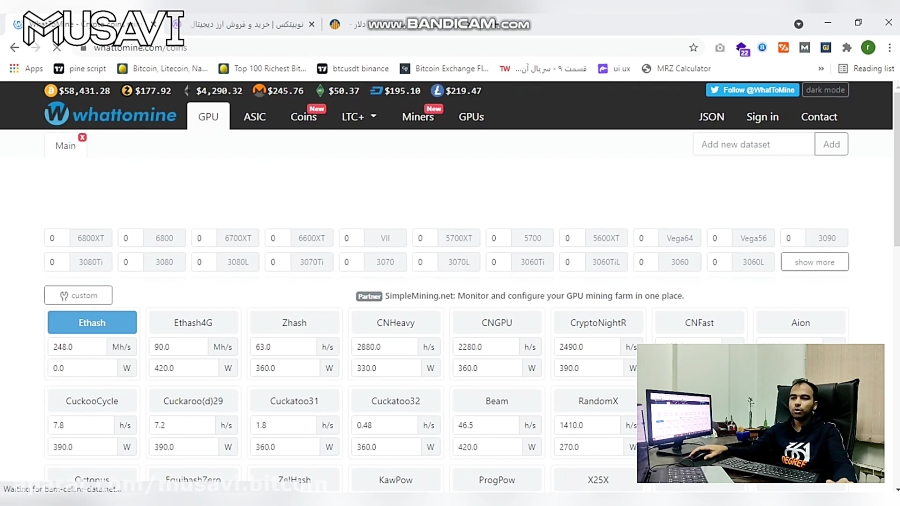This screenshot has height=506, width=900.
Task: Toggle the CuckooCycle algorithm
Action: pos(92,400)
